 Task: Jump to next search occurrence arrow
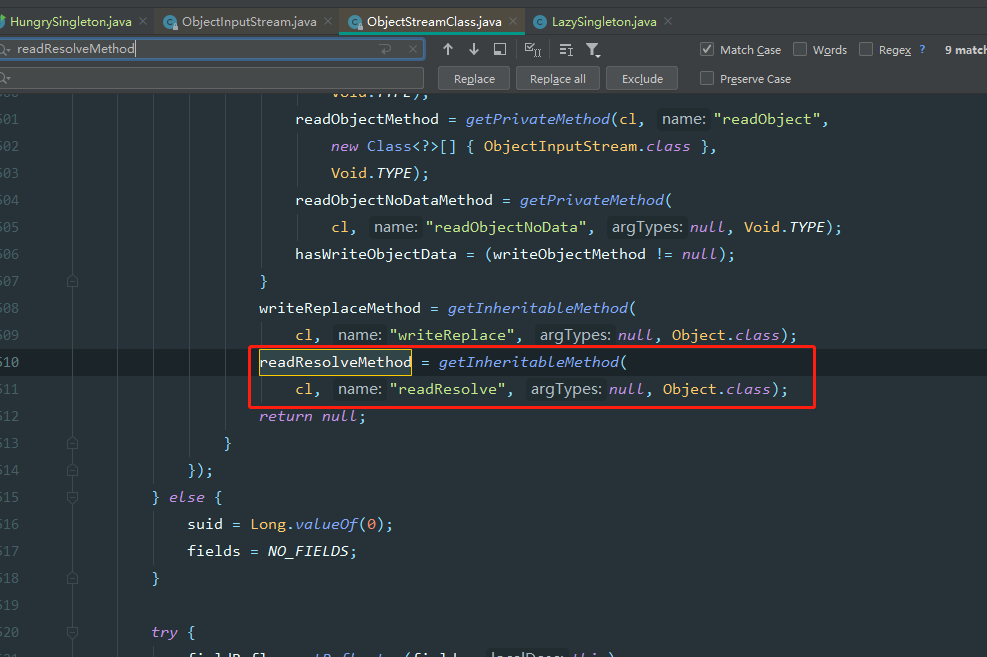click(x=474, y=49)
